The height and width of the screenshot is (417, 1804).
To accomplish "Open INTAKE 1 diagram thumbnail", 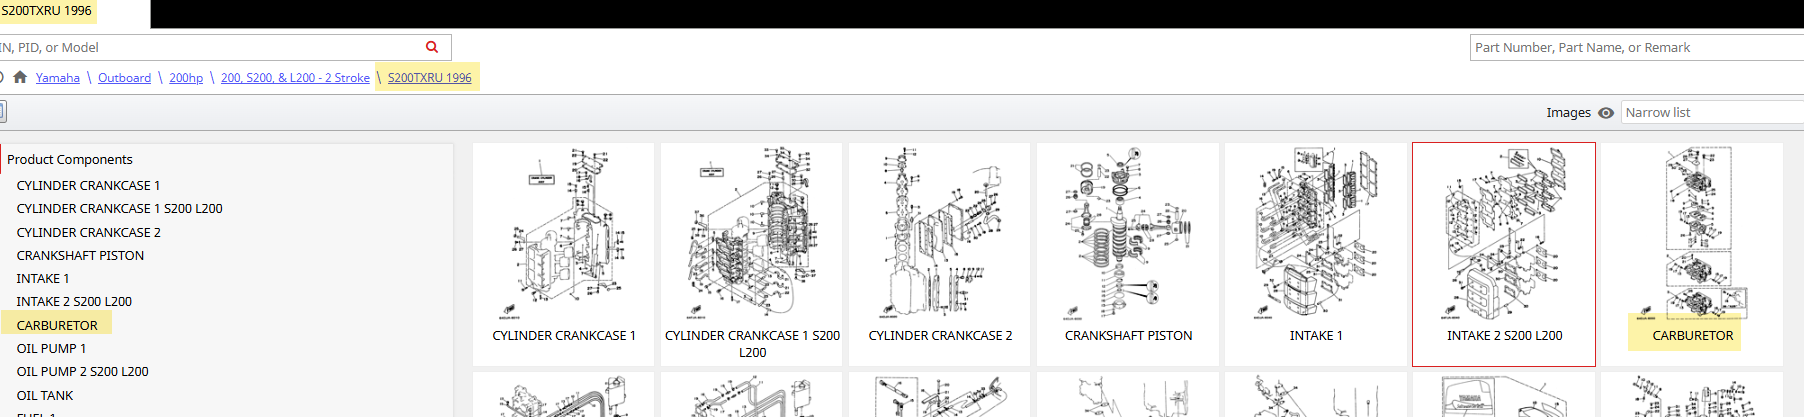I will pyautogui.click(x=1316, y=254).
